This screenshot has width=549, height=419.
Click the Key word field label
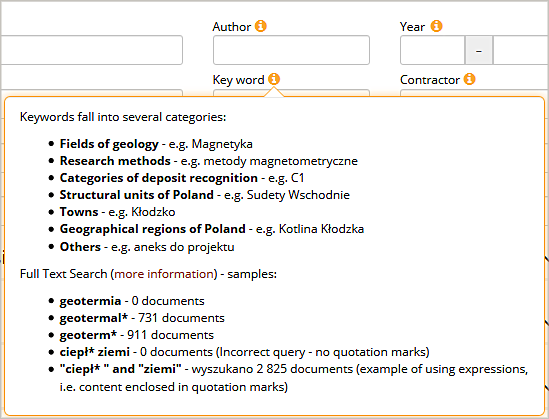click(238, 80)
